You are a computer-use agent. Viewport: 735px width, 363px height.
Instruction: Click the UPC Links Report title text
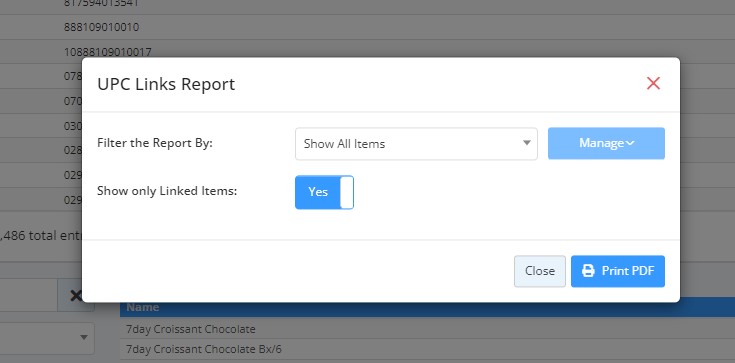click(166, 84)
